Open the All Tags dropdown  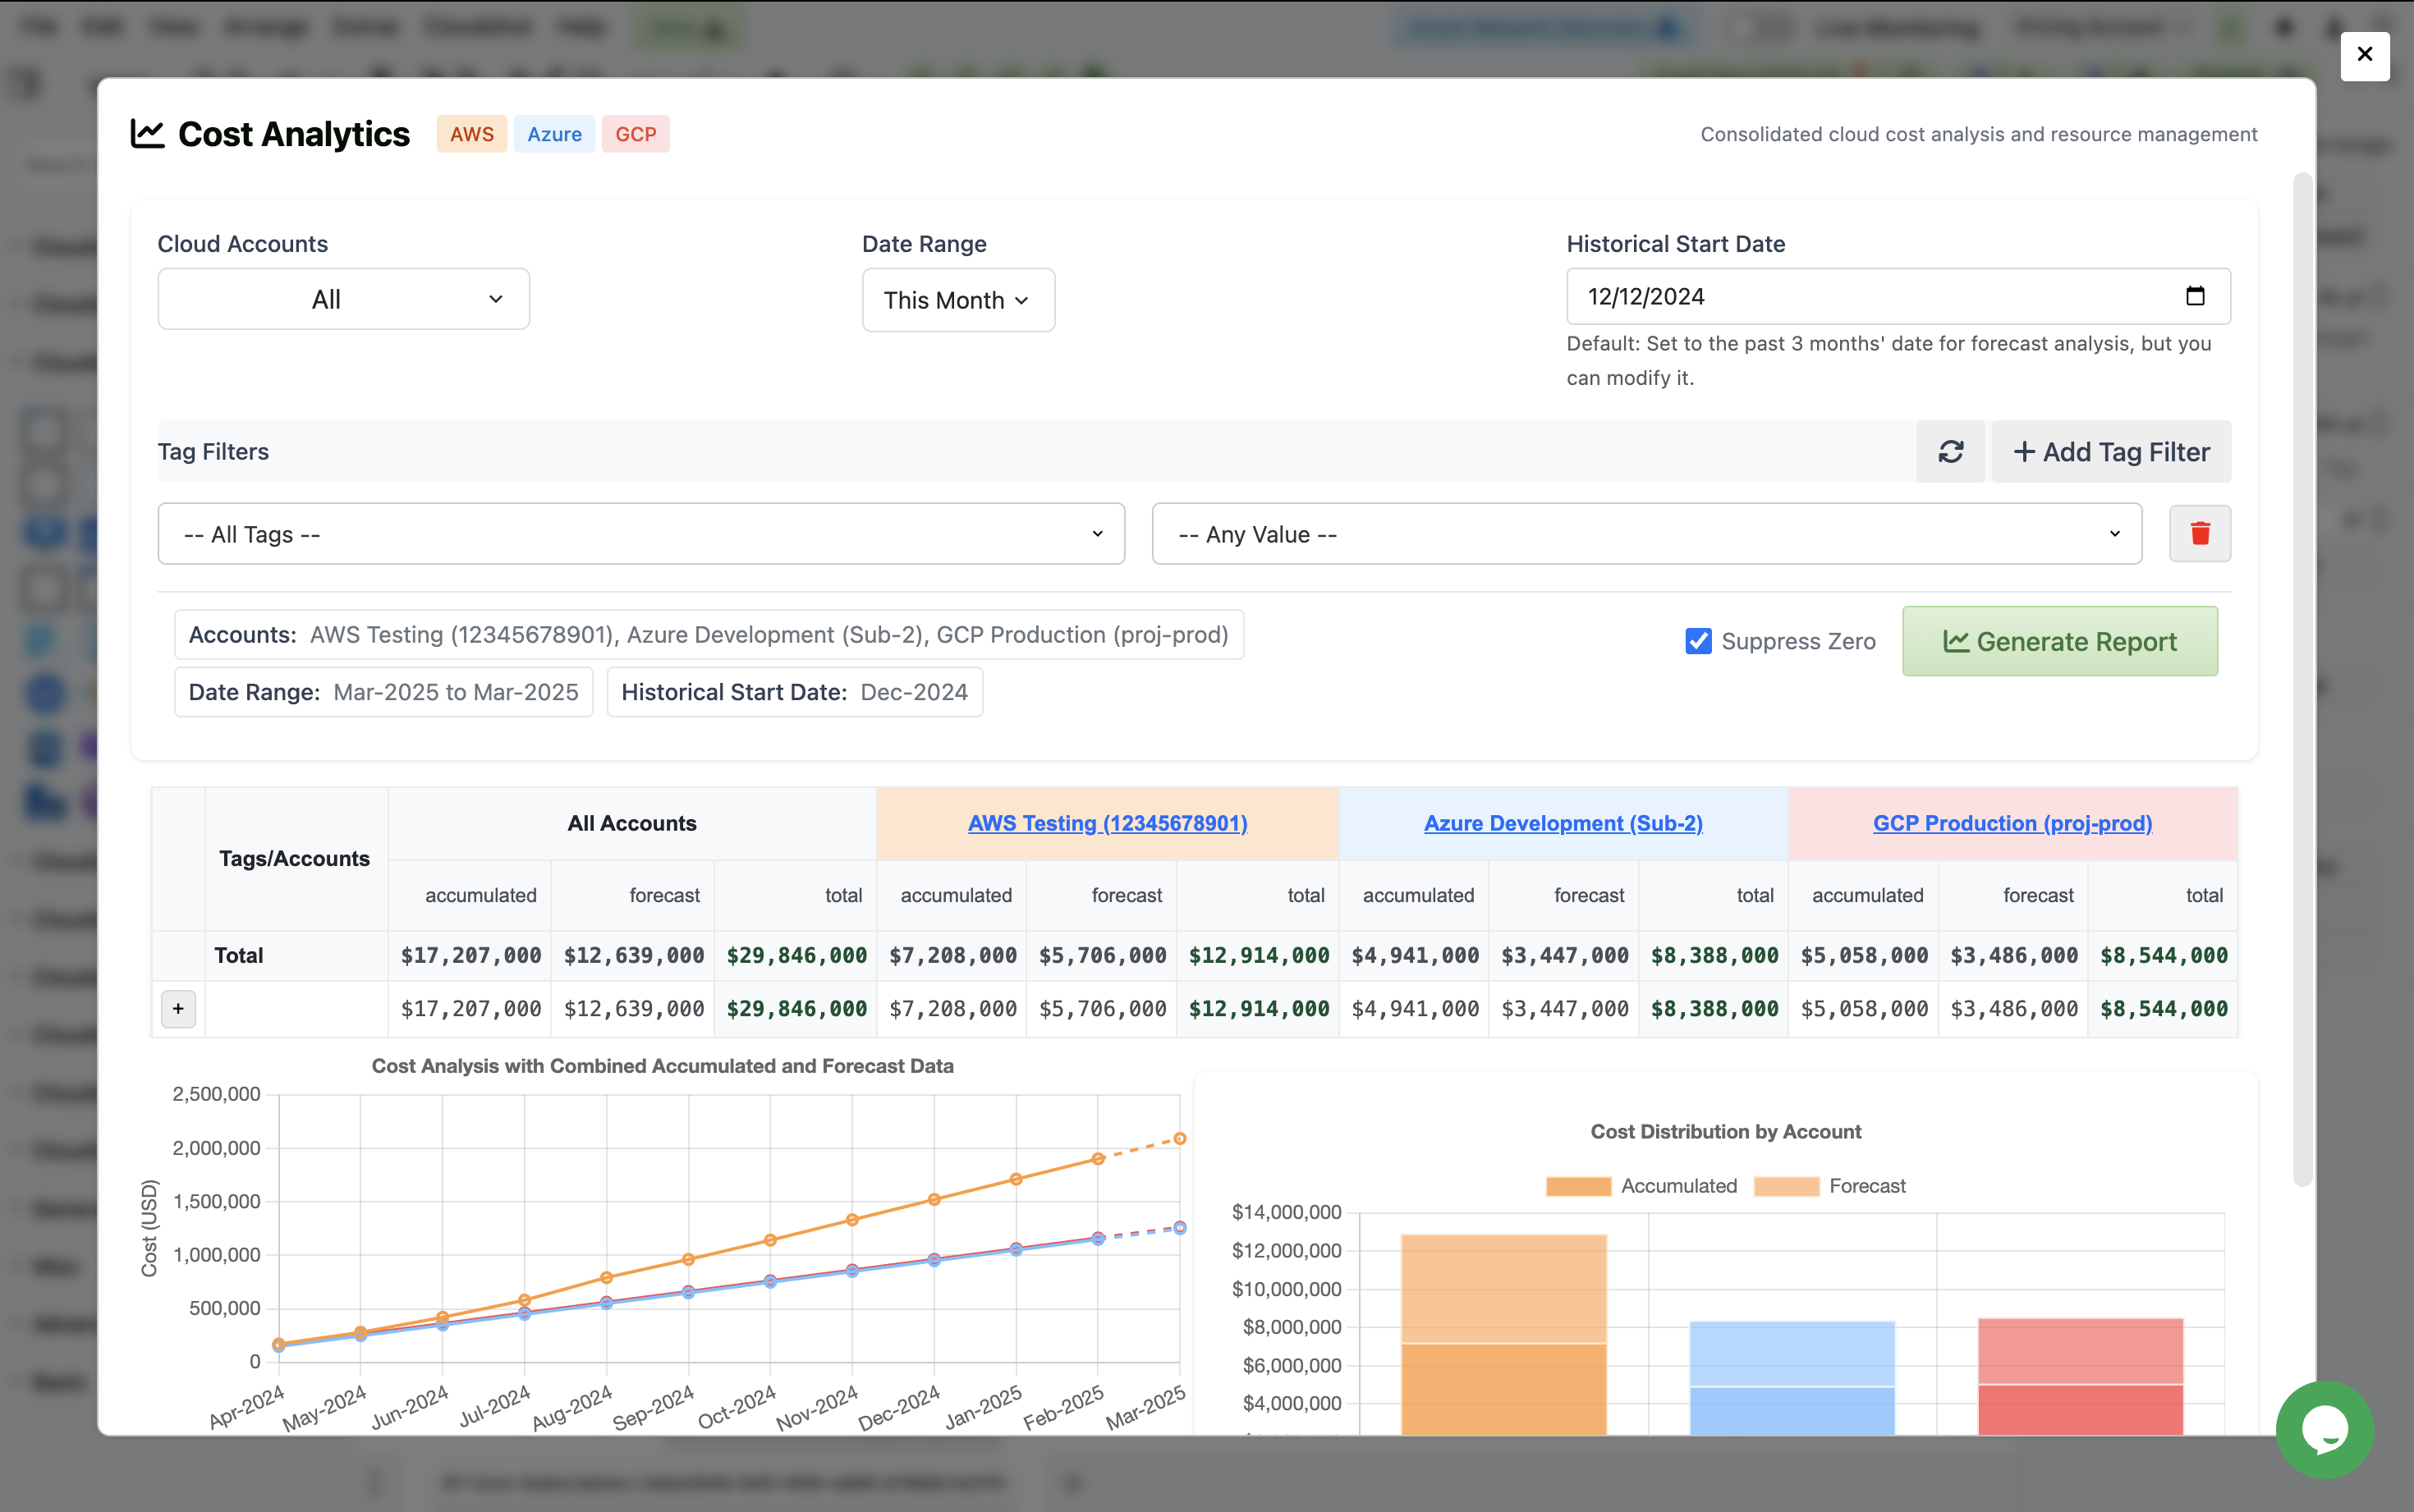pyautogui.click(x=641, y=534)
